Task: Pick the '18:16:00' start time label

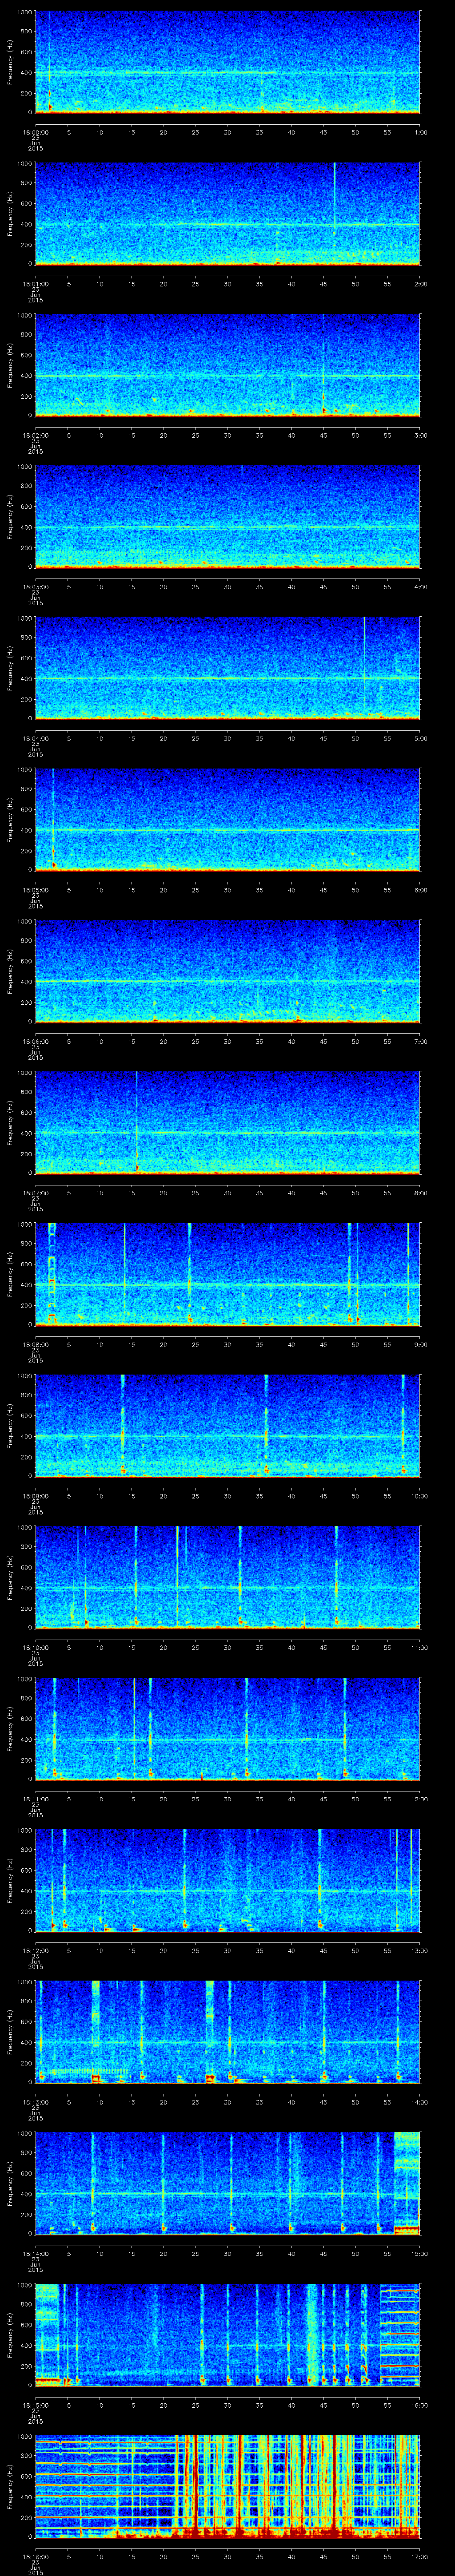Action: 35,2556
